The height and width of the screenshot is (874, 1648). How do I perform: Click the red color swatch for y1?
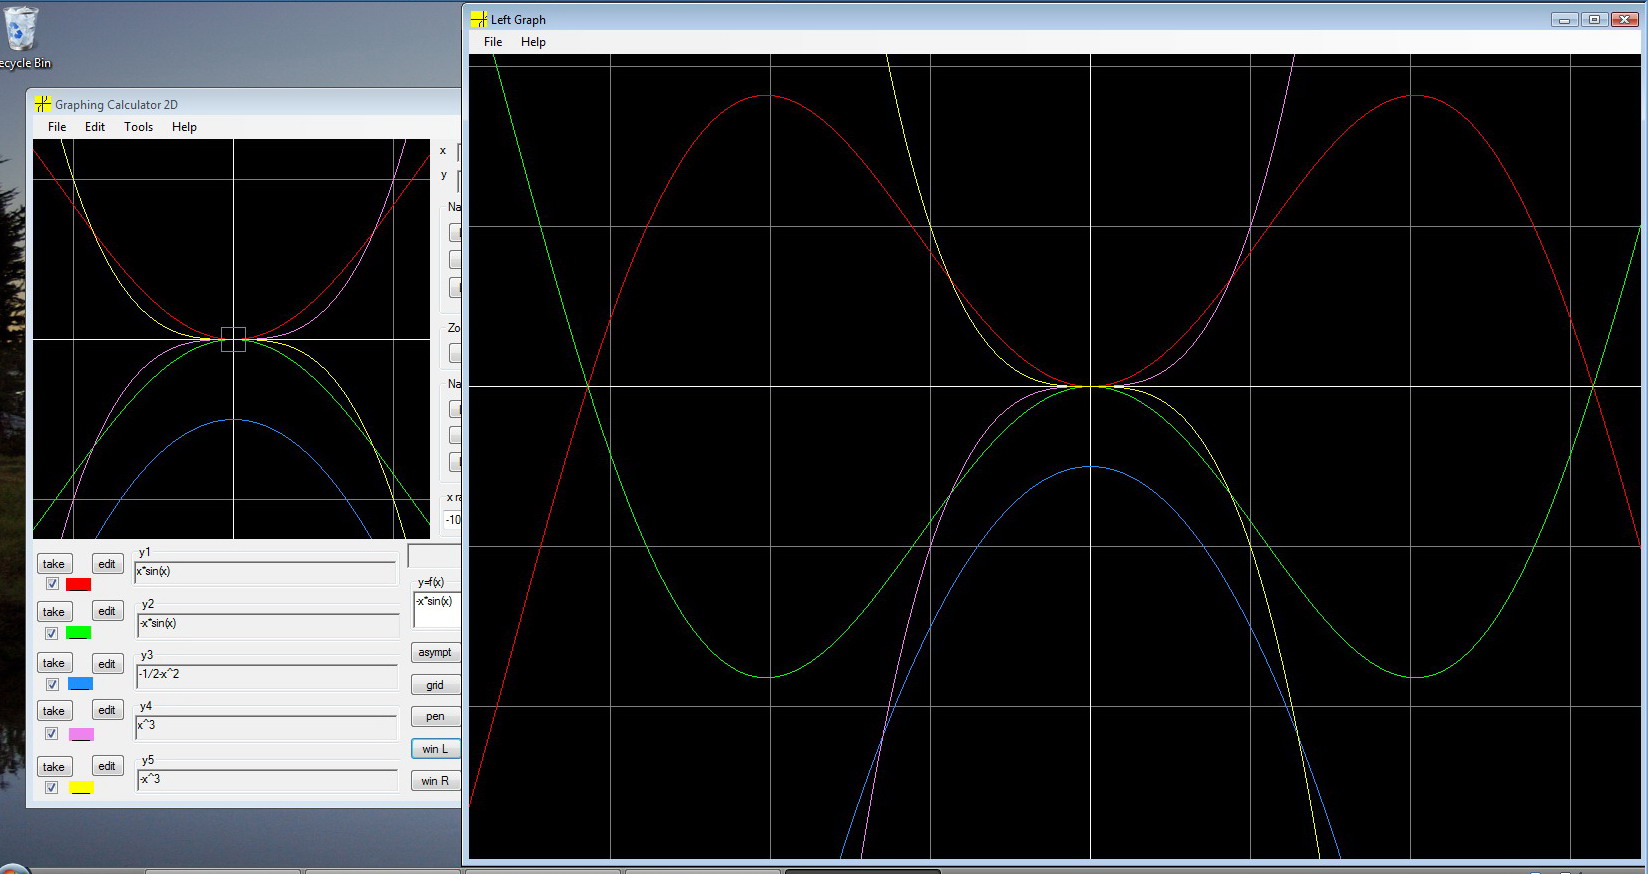78,584
